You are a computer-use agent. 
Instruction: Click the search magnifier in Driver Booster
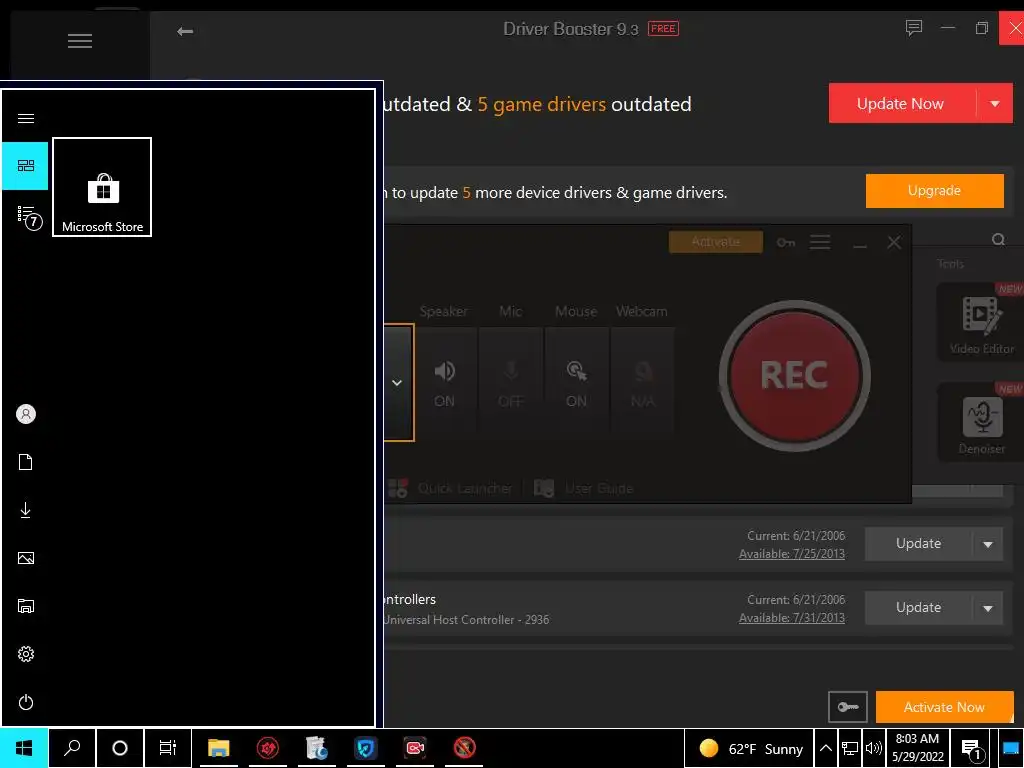tap(998, 240)
